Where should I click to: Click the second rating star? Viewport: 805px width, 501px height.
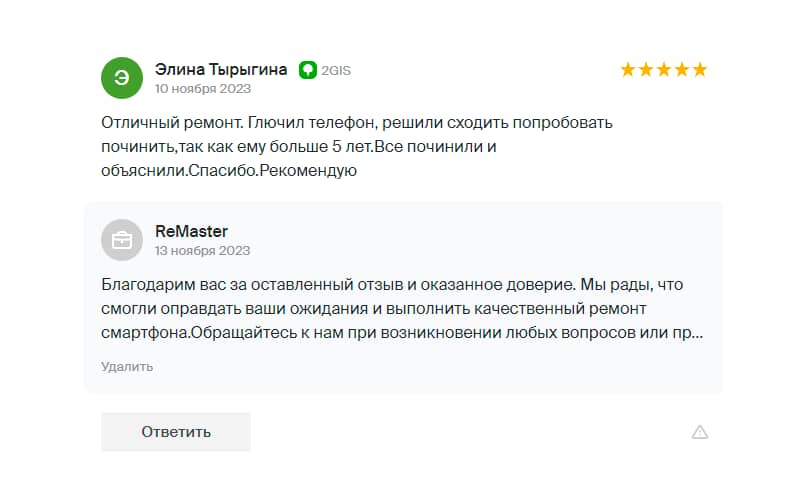click(646, 70)
